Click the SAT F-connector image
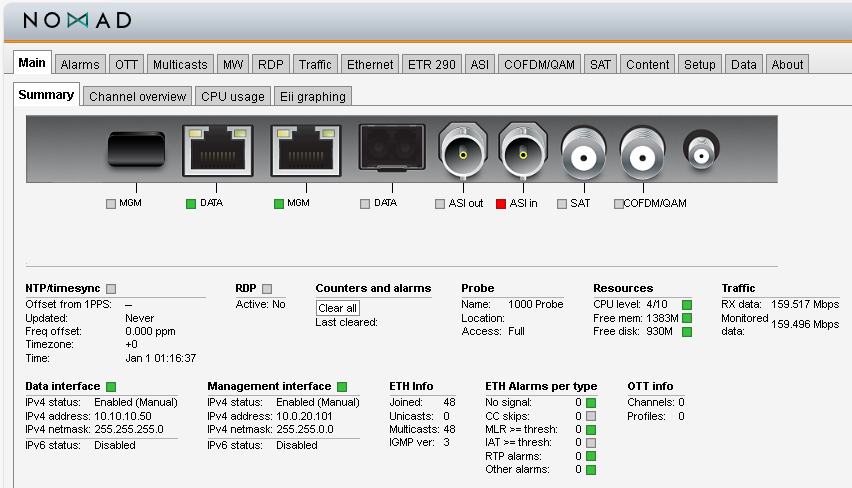Screen dimensions: 852x488 click(584, 154)
